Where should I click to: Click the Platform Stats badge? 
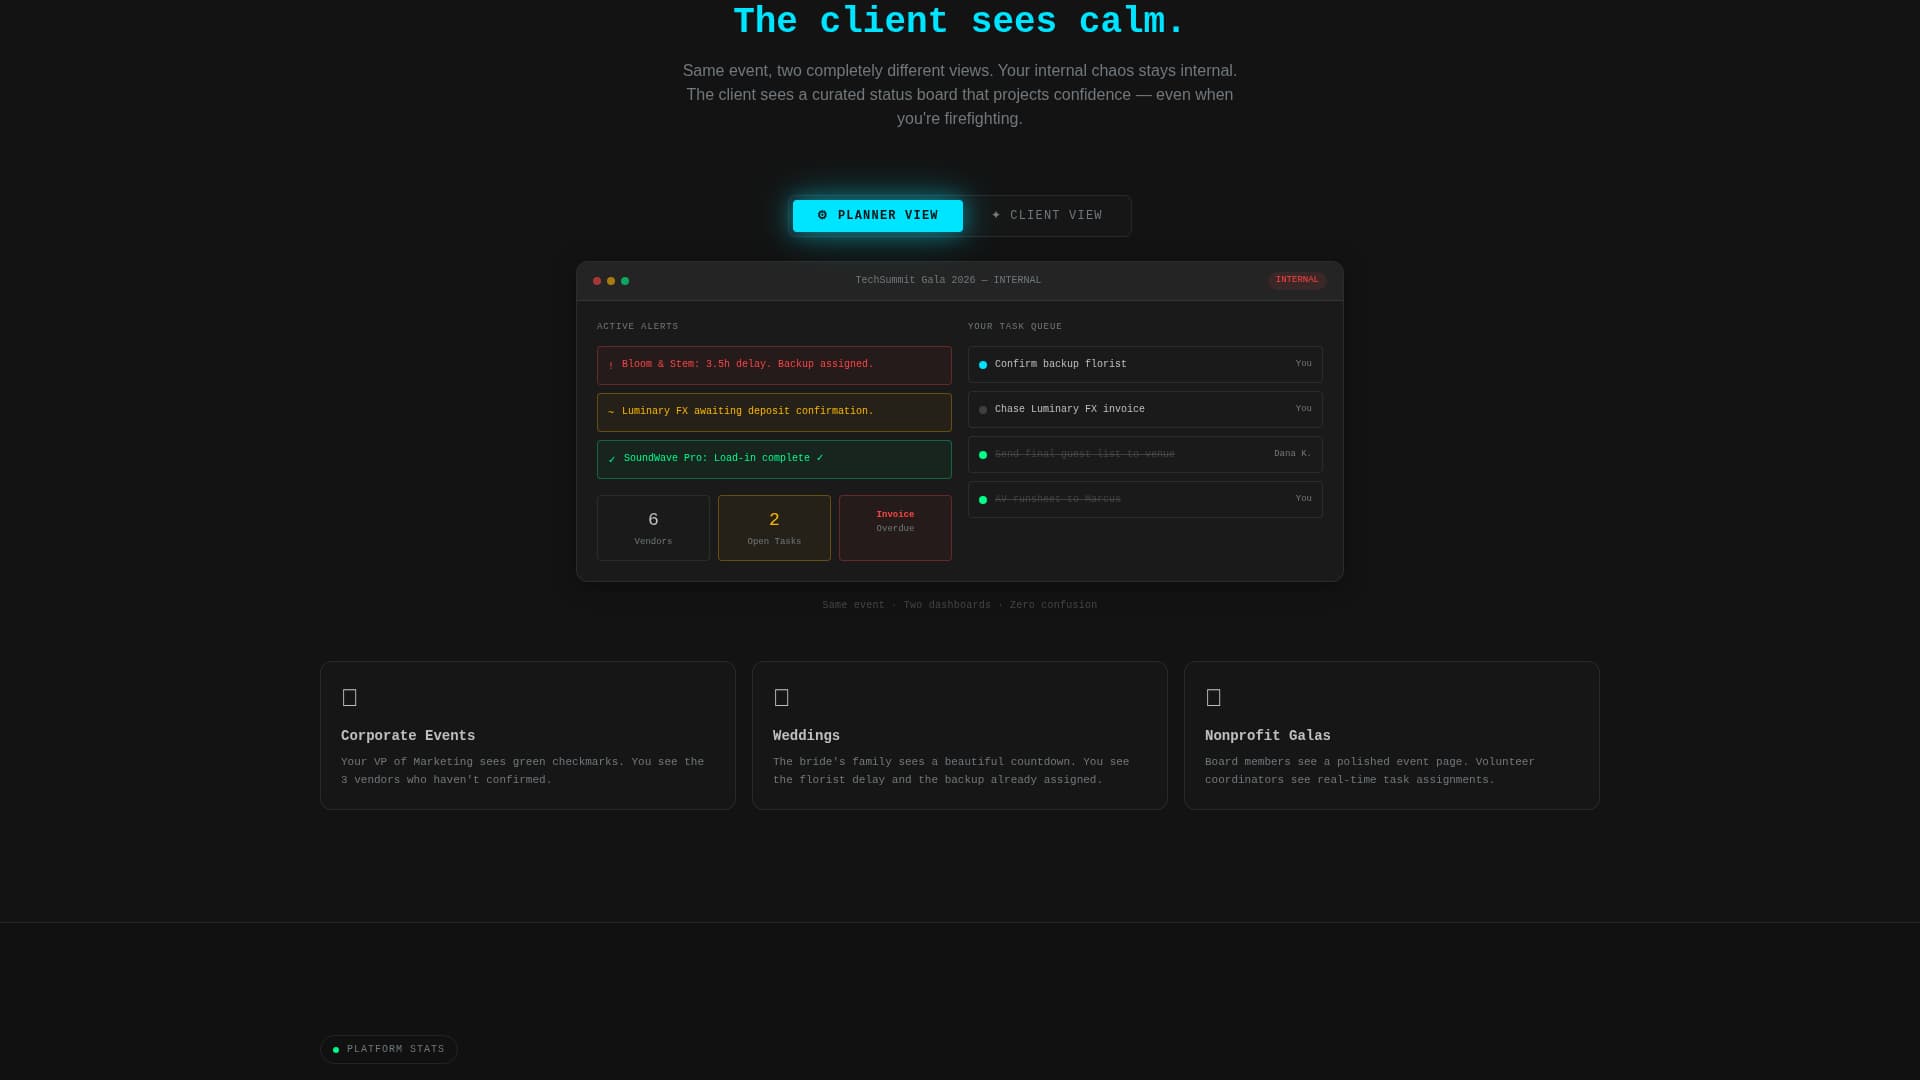coord(389,1049)
